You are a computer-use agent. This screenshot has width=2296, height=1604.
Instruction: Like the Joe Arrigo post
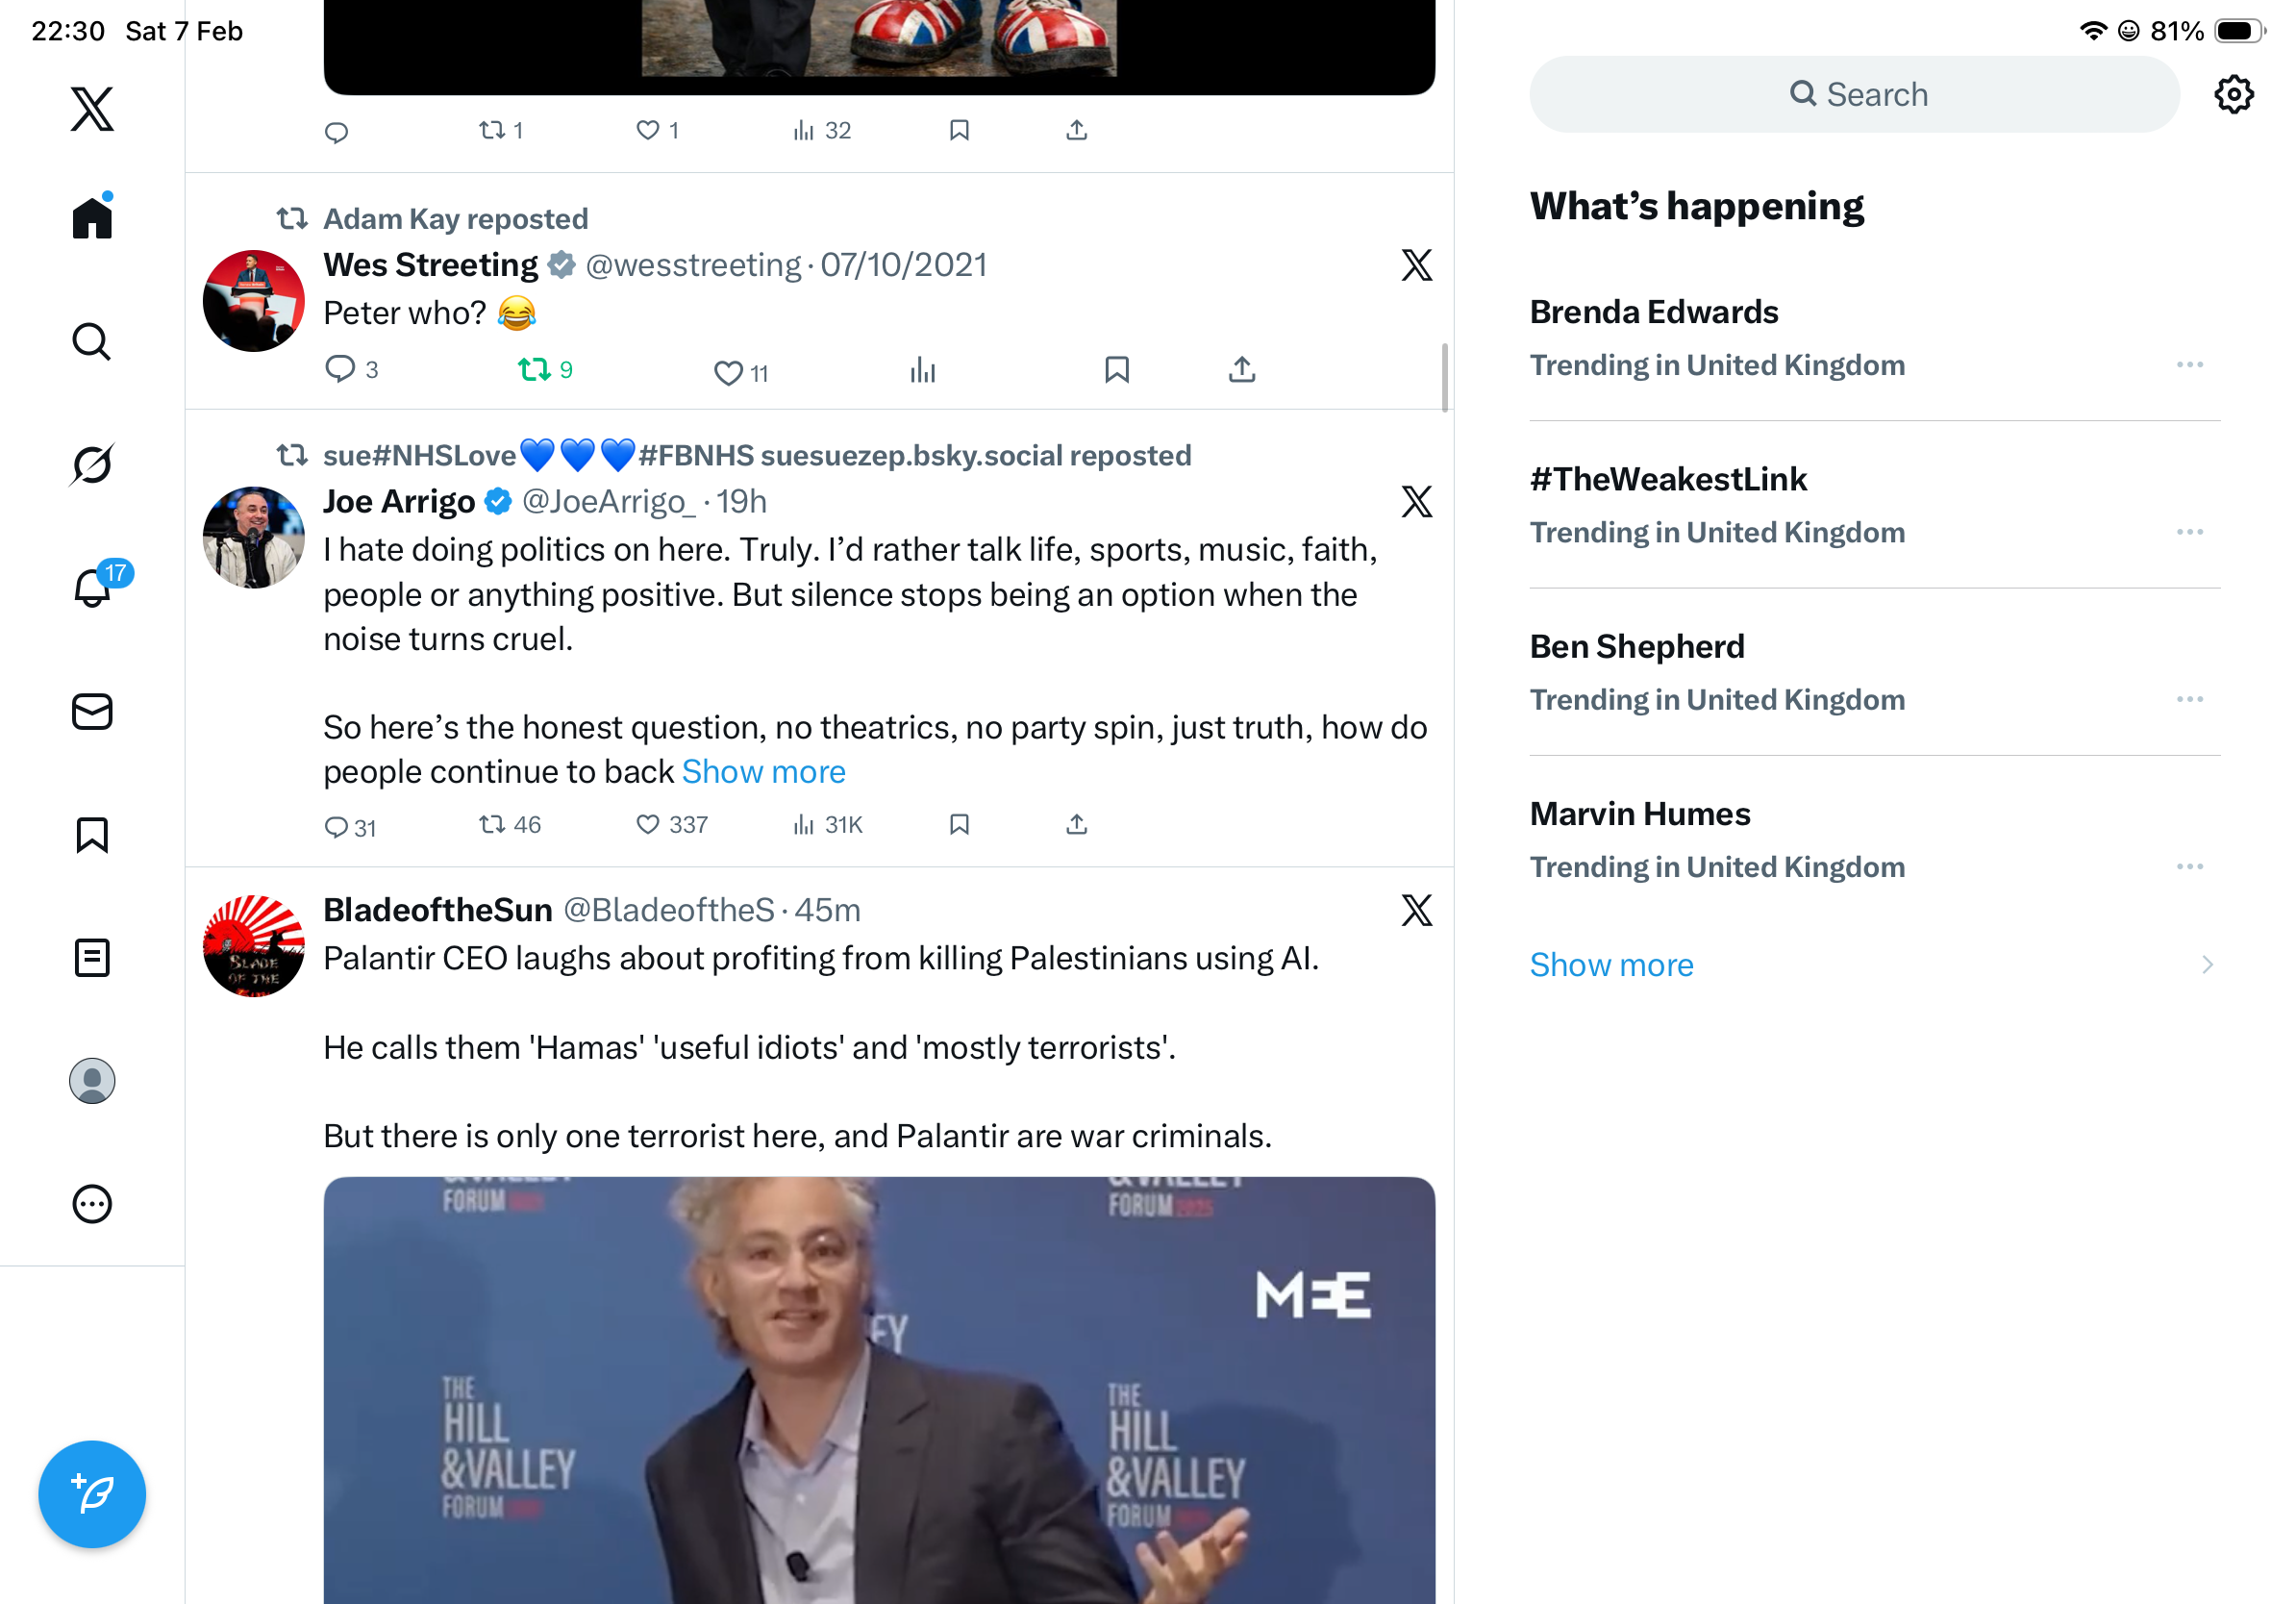click(x=648, y=825)
